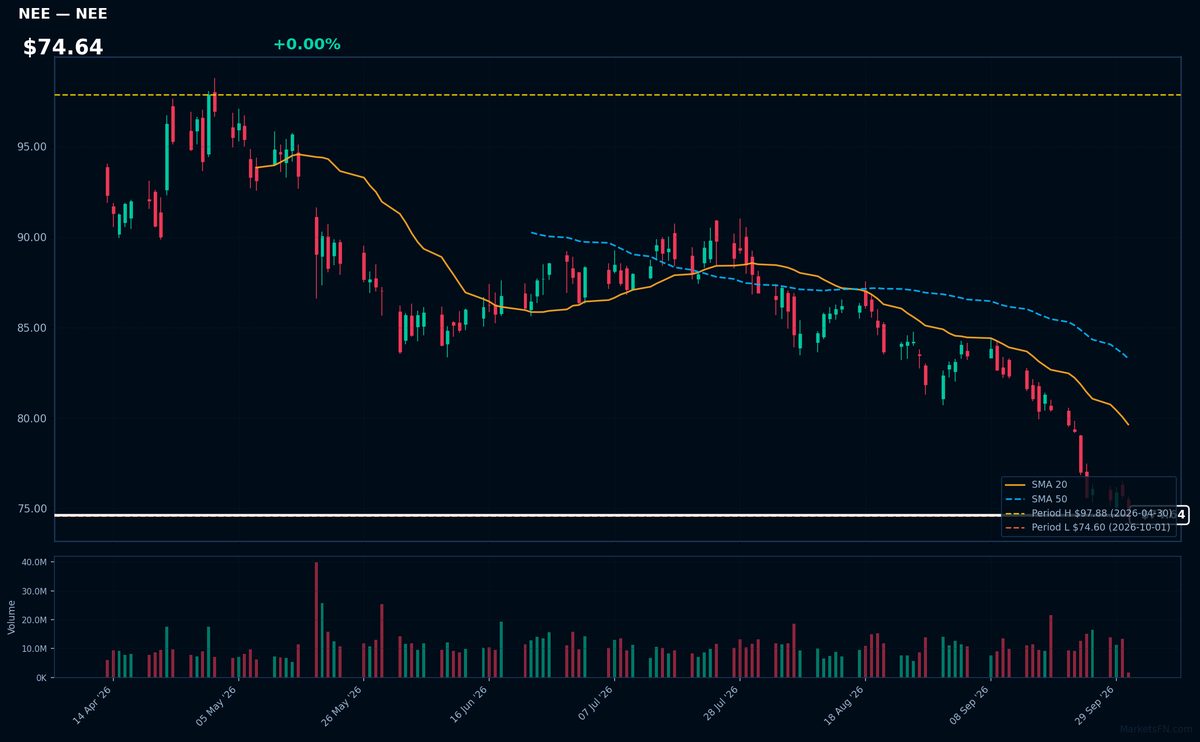The height and width of the screenshot is (742, 1200).
Task: Select the 08 Sep '26 date label
Action: pyautogui.click(x=970, y=705)
